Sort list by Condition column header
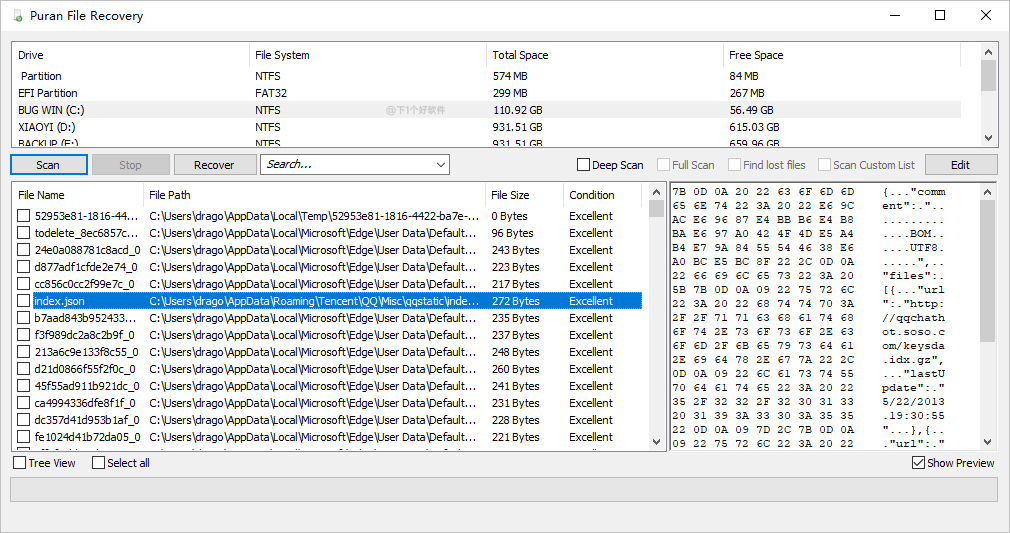1010x533 pixels. click(x=592, y=195)
